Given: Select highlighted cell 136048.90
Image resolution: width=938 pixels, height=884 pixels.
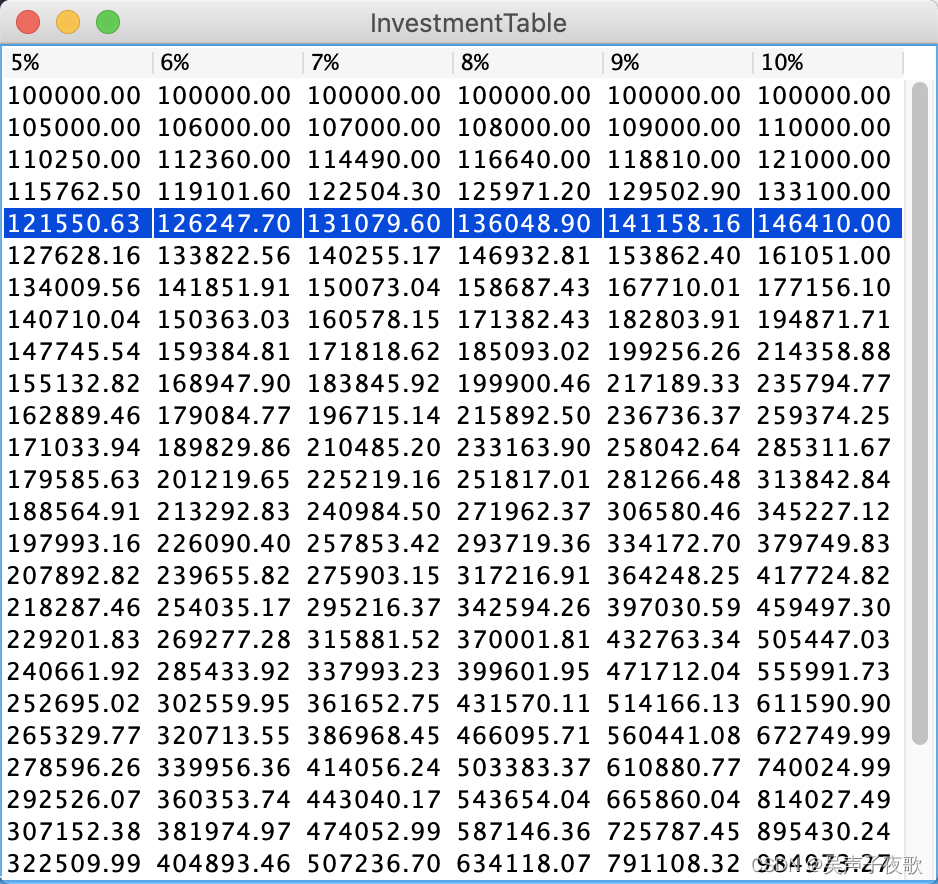Looking at the screenshot, I should pos(528,223).
